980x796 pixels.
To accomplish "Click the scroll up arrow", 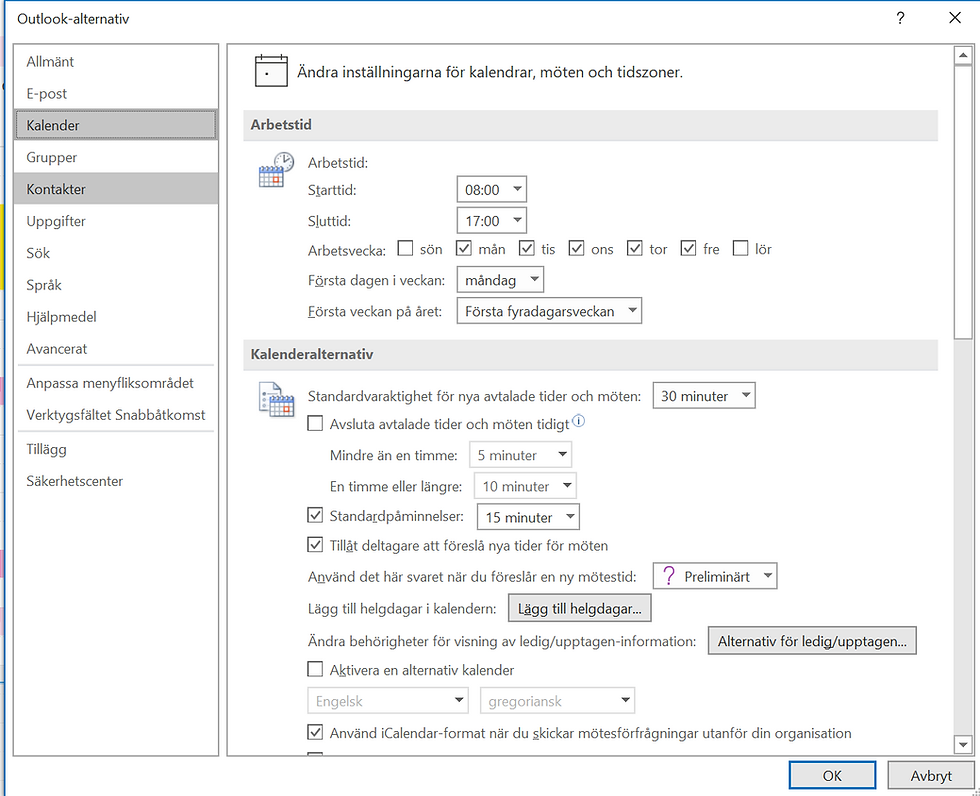I will point(962,56).
